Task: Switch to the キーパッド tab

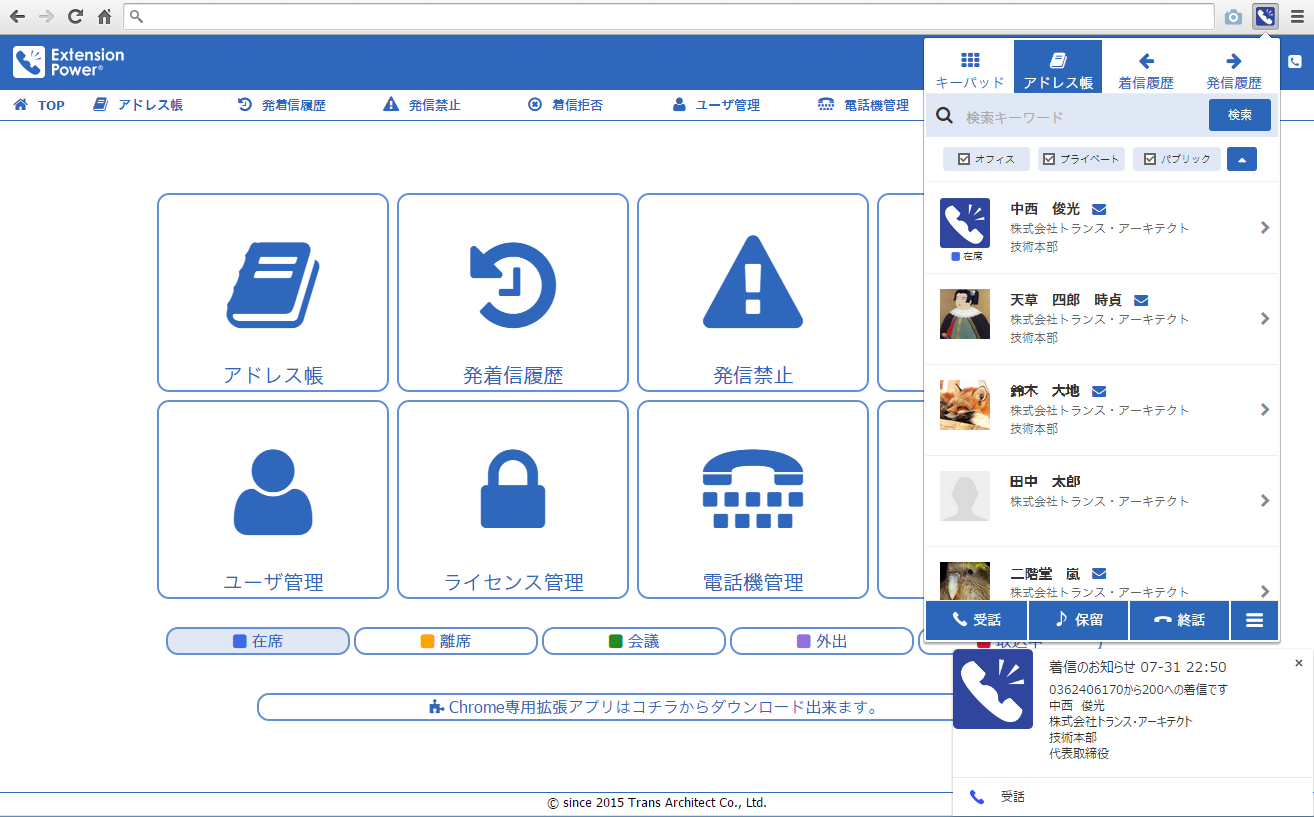Action: point(970,68)
